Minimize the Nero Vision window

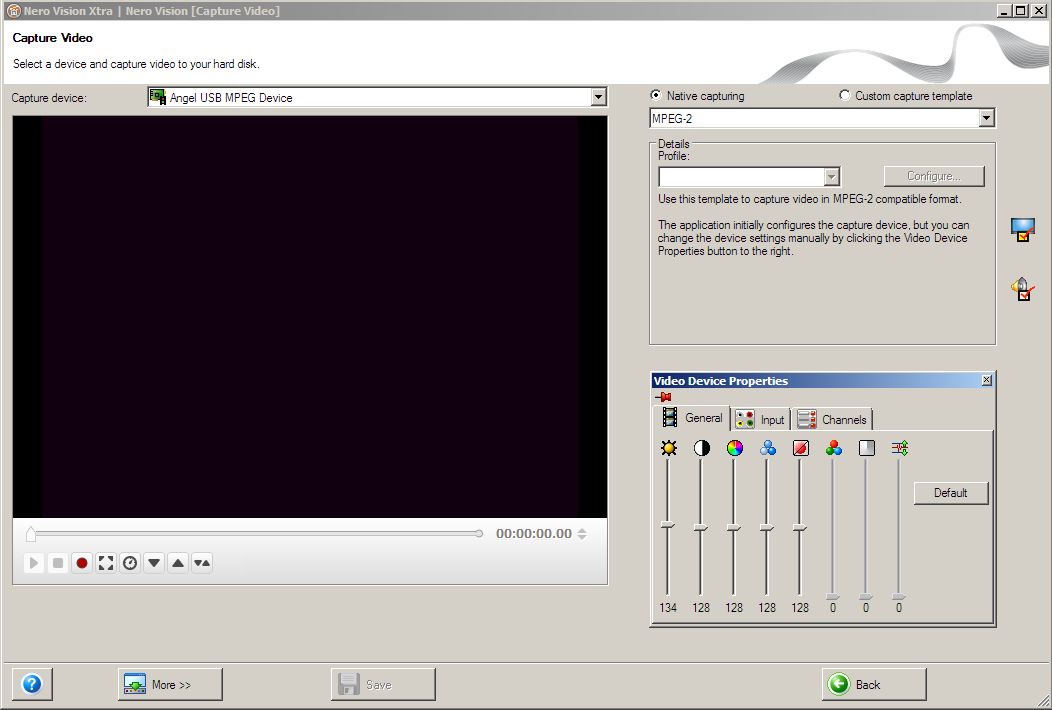point(1004,11)
